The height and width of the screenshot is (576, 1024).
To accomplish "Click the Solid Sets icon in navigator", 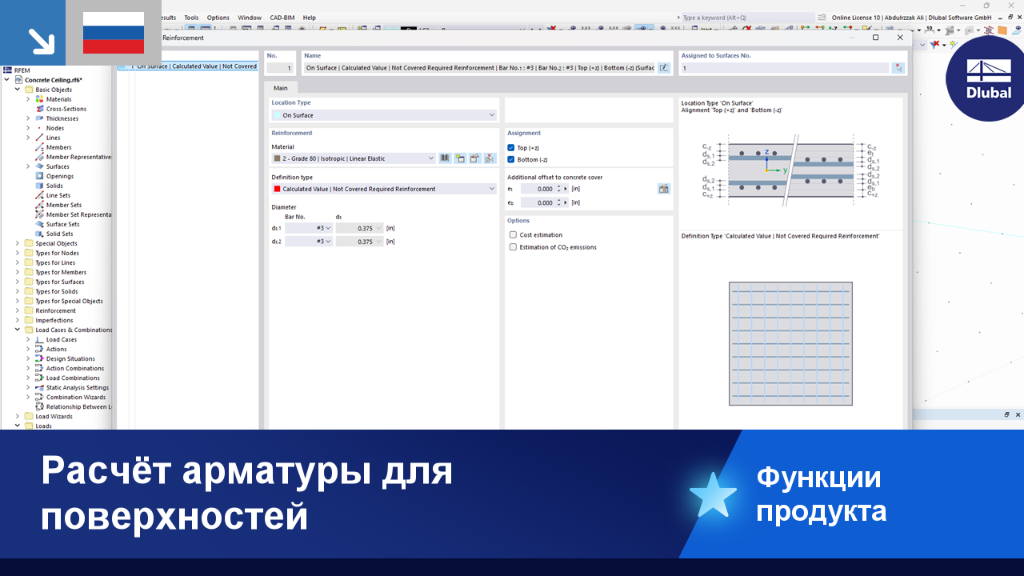I will (x=39, y=234).
